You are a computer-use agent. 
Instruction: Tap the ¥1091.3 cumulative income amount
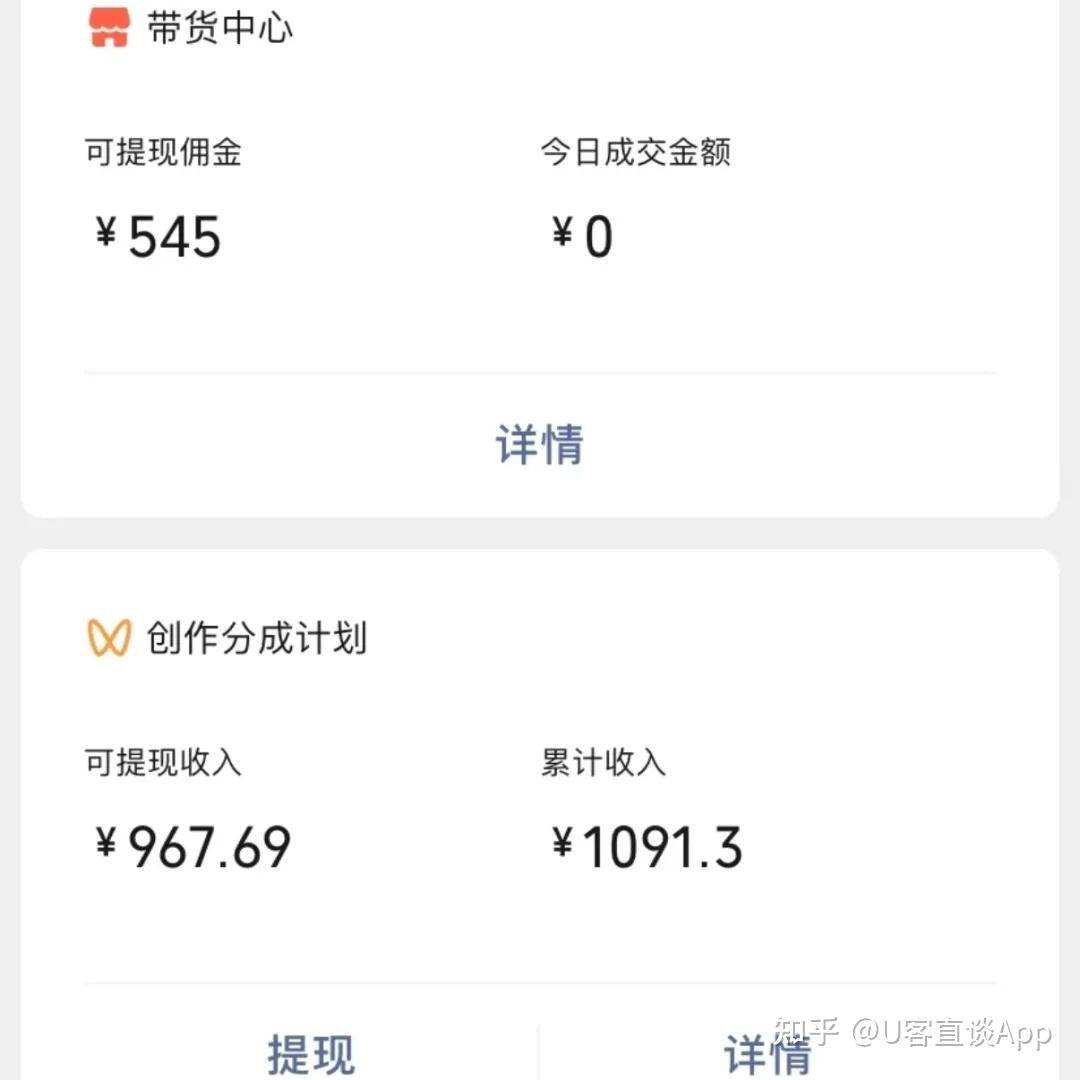tap(647, 848)
